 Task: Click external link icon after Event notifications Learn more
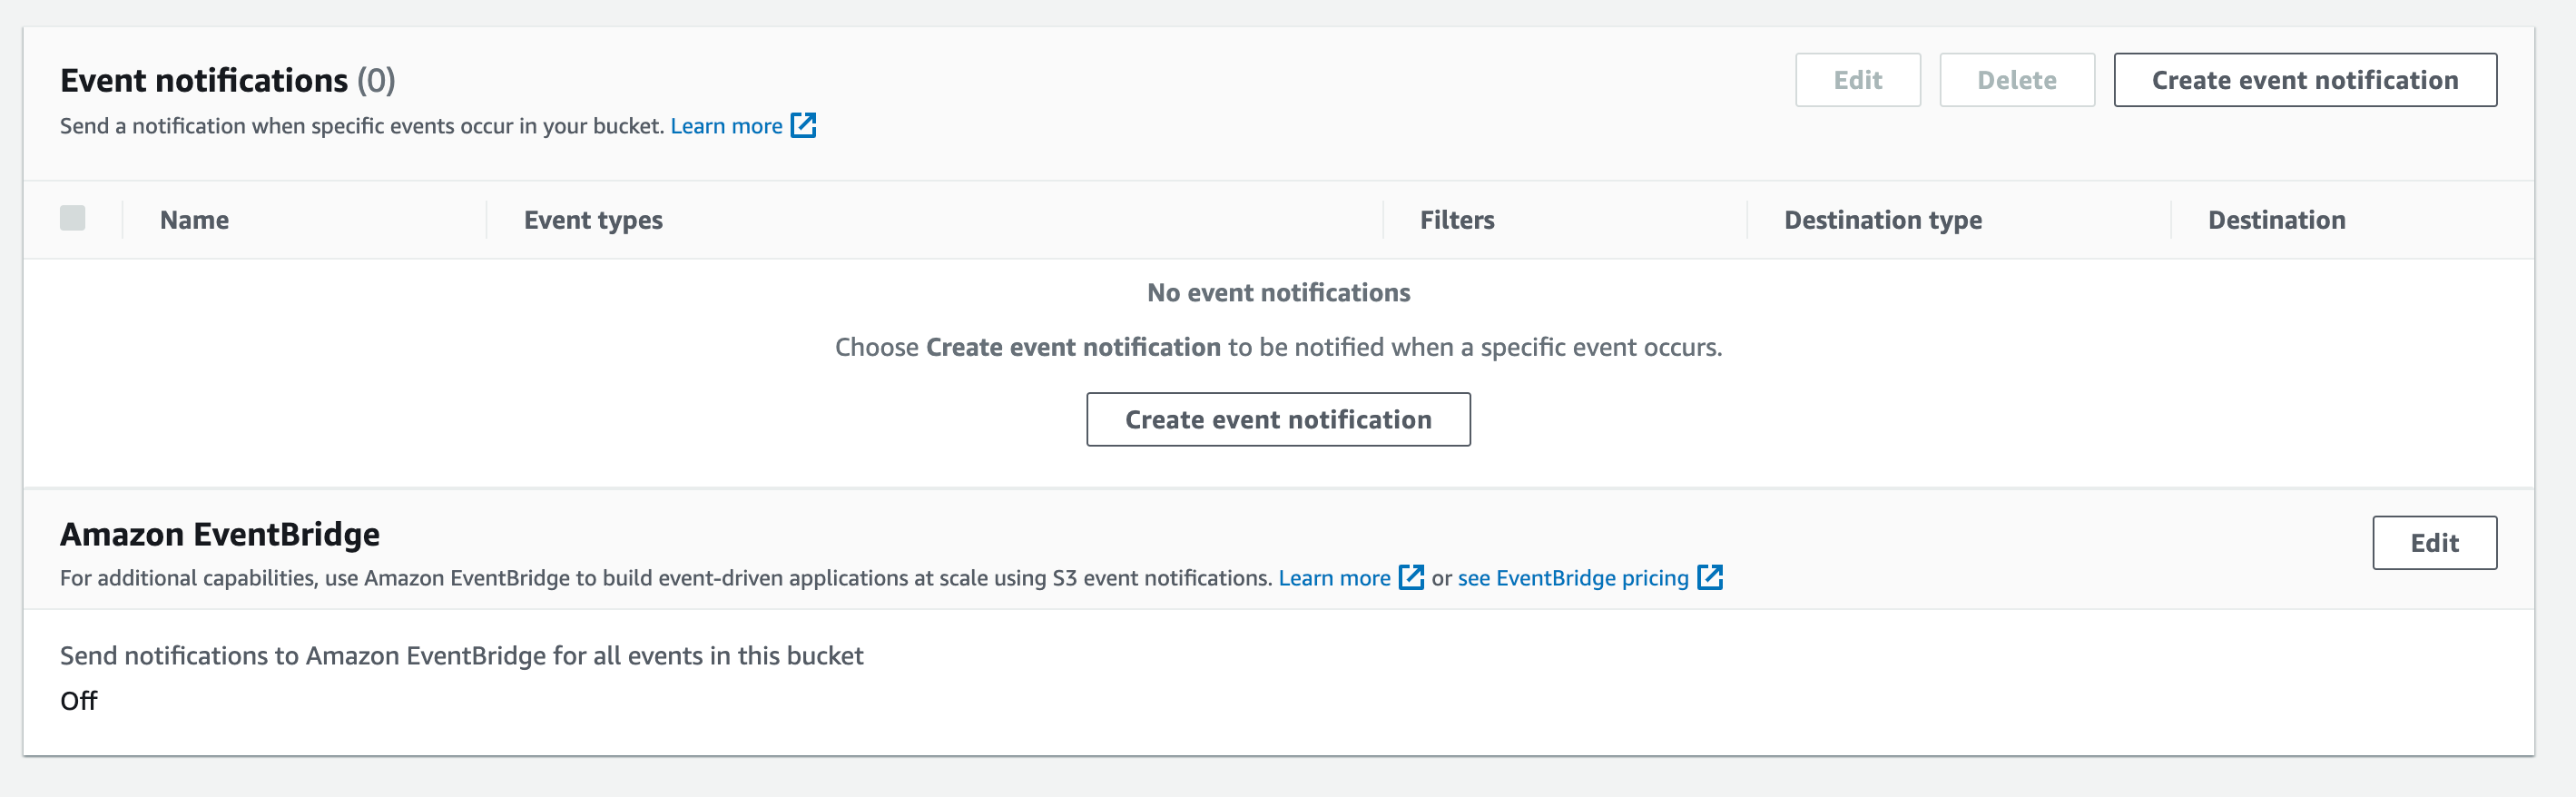[x=803, y=125]
